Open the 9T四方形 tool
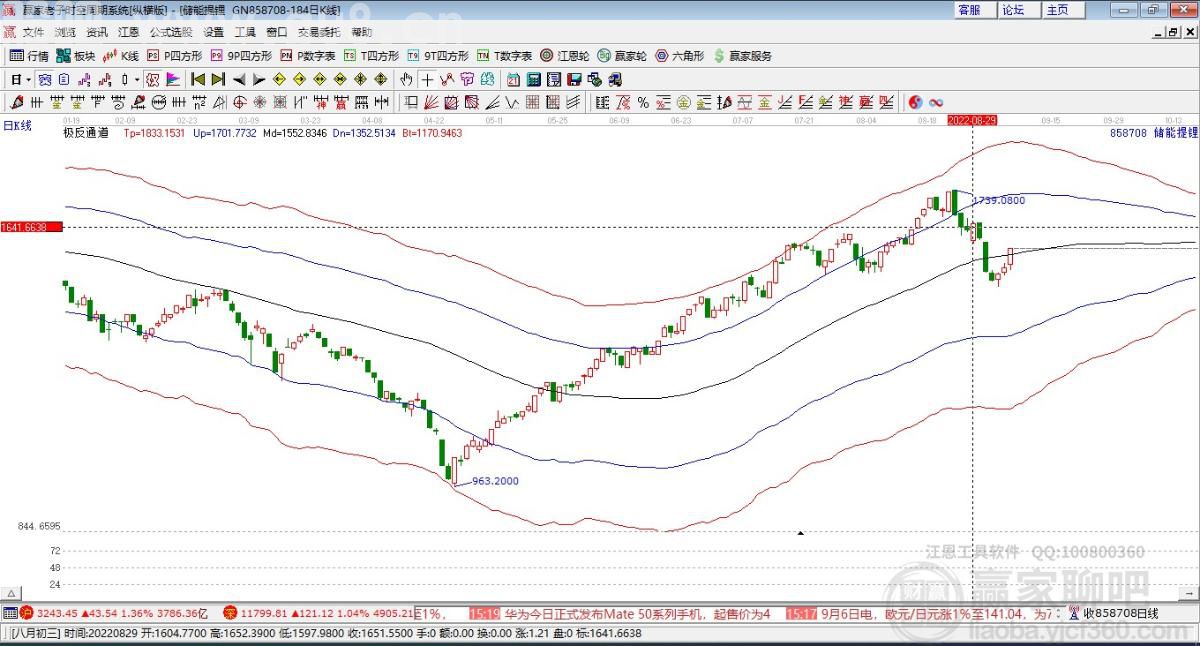 (x=438, y=56)
